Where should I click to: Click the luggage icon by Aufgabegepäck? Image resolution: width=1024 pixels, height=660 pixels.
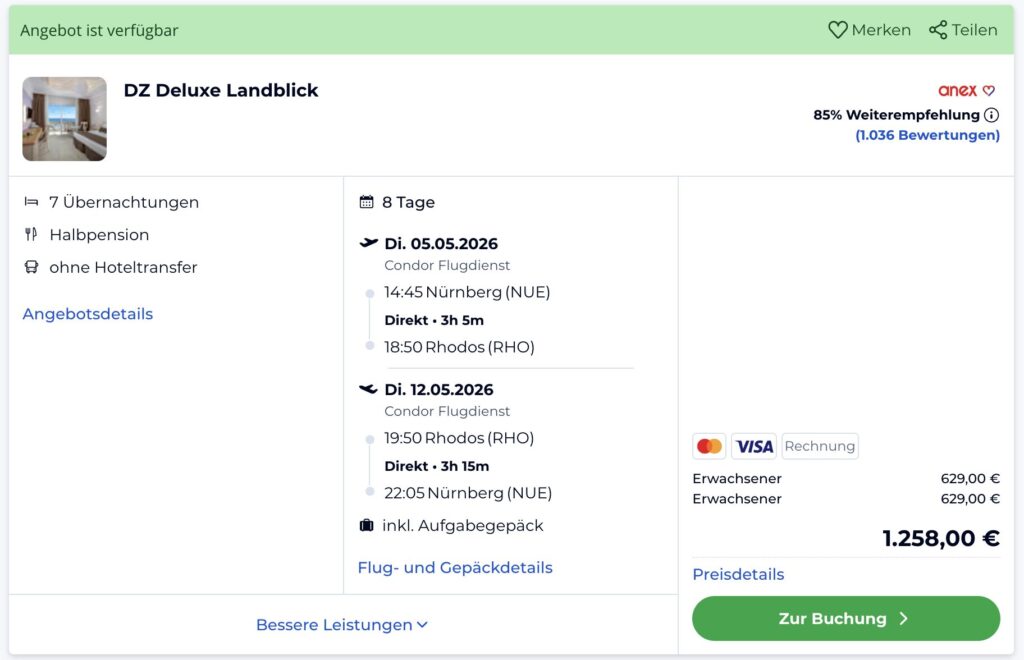pos(367,525)
